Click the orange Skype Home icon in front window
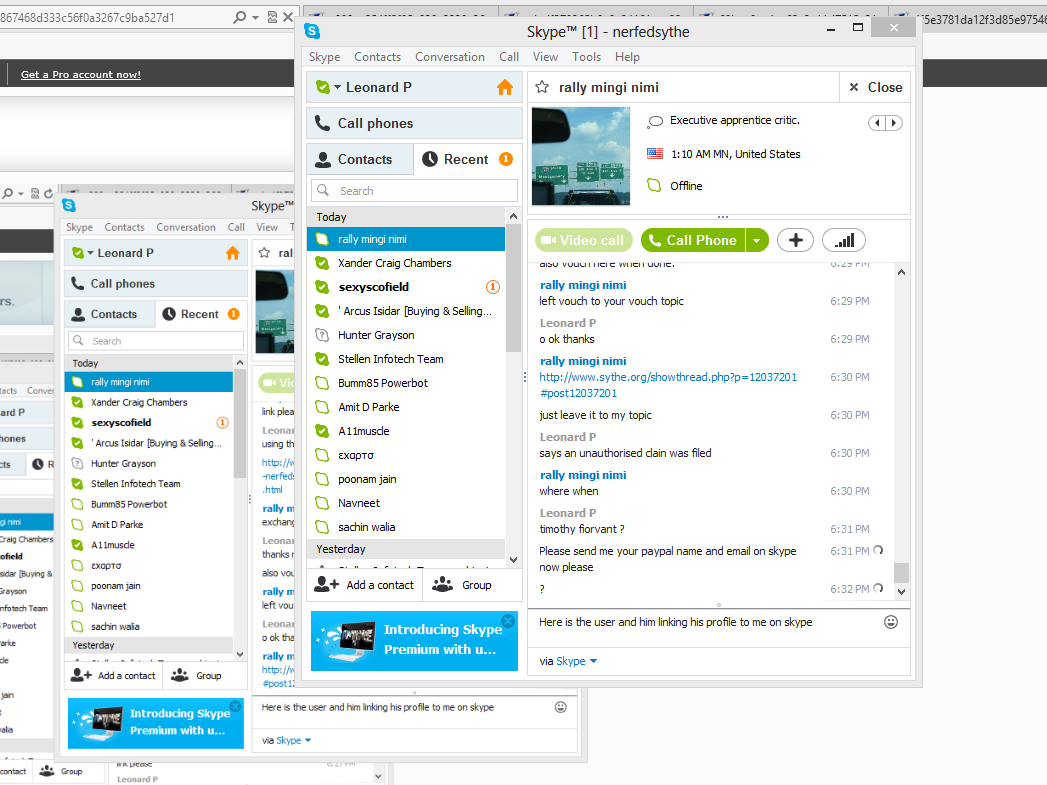Screen dimensions: 1047x785 click(505, 87)
